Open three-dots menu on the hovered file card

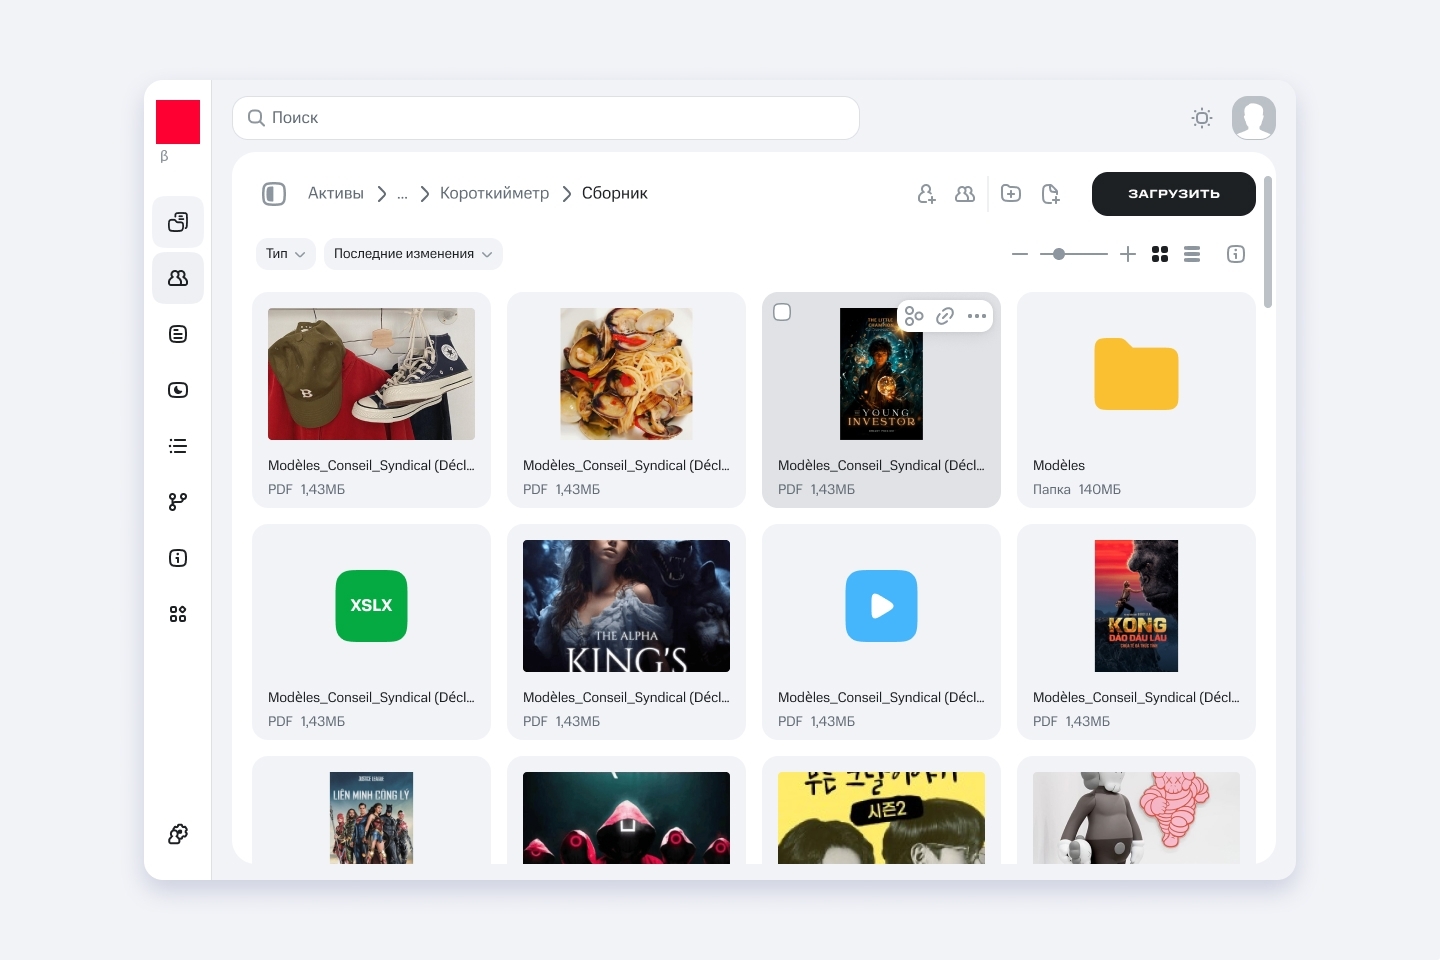pyautogui.click(x=977, y=316)
